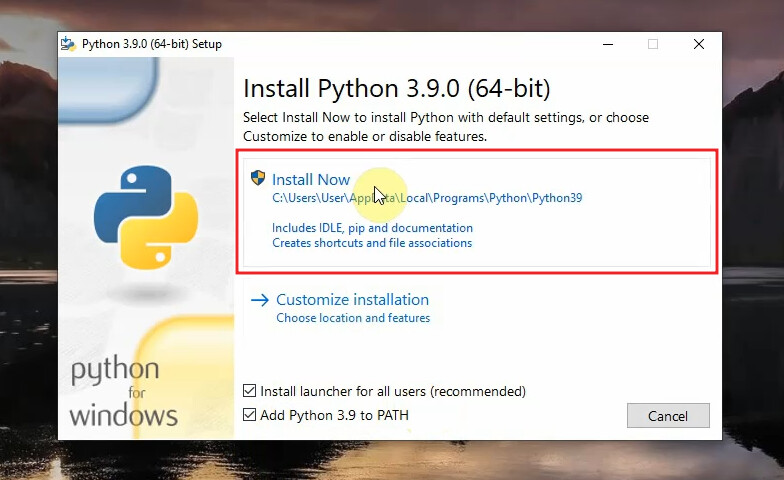Uncheck the Add Python 3.9 to PATH checkbox

pos(250,415)
